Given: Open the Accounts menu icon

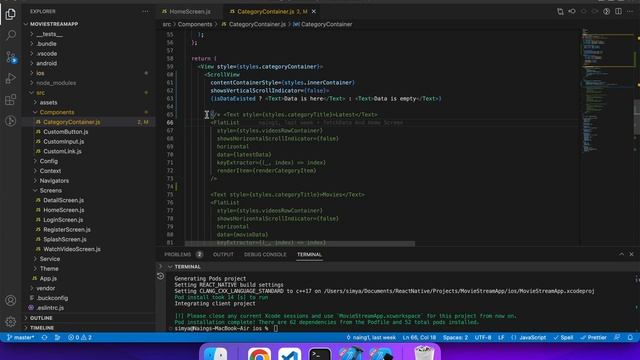Looking at the screenshot, I should 11,300.
